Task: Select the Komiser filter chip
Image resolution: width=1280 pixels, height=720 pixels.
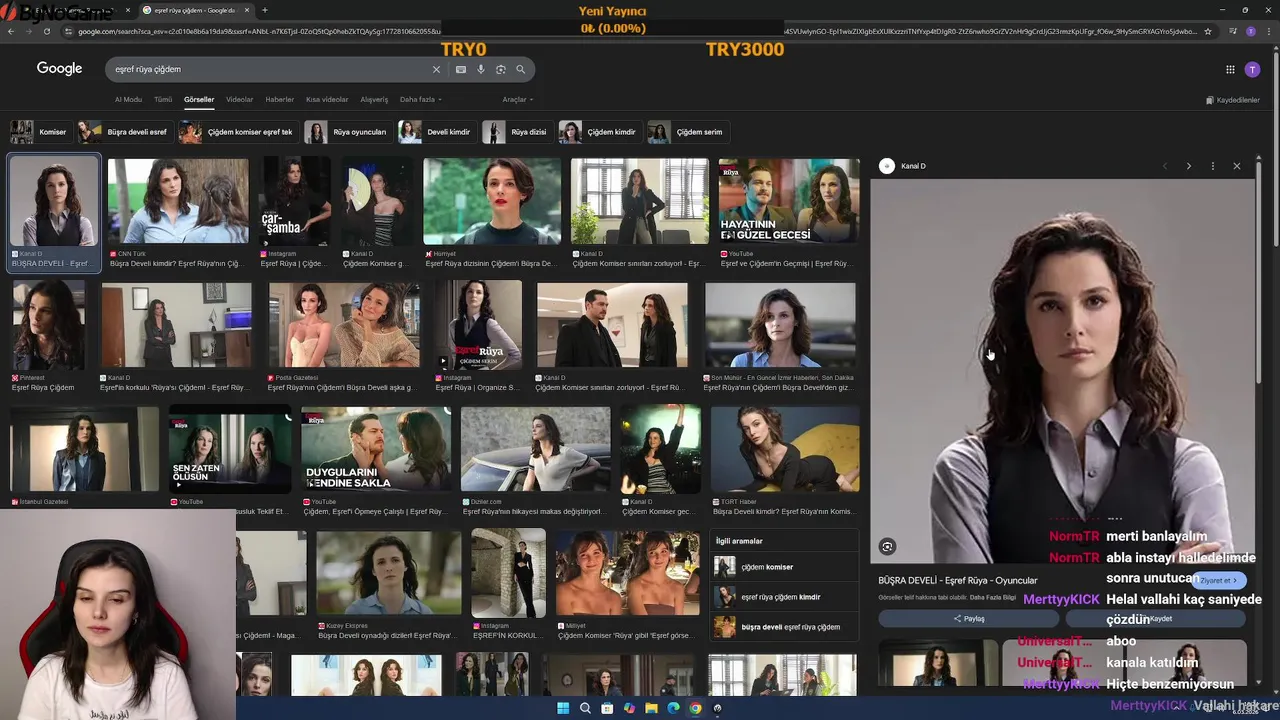Action: 40,132
